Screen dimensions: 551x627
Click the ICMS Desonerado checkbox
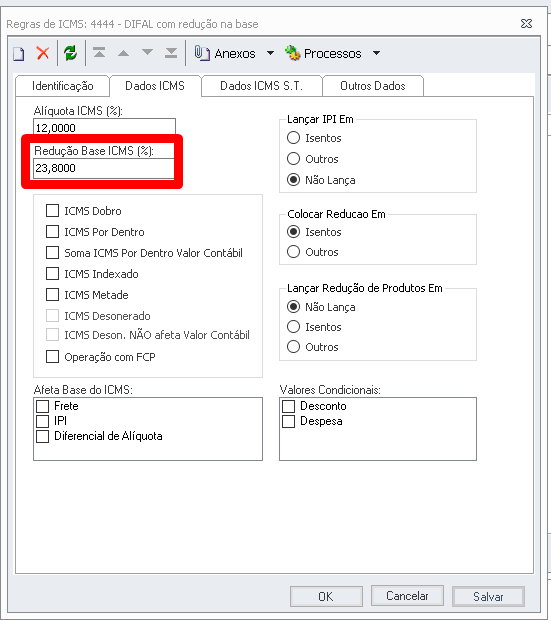tap(52, 315)
